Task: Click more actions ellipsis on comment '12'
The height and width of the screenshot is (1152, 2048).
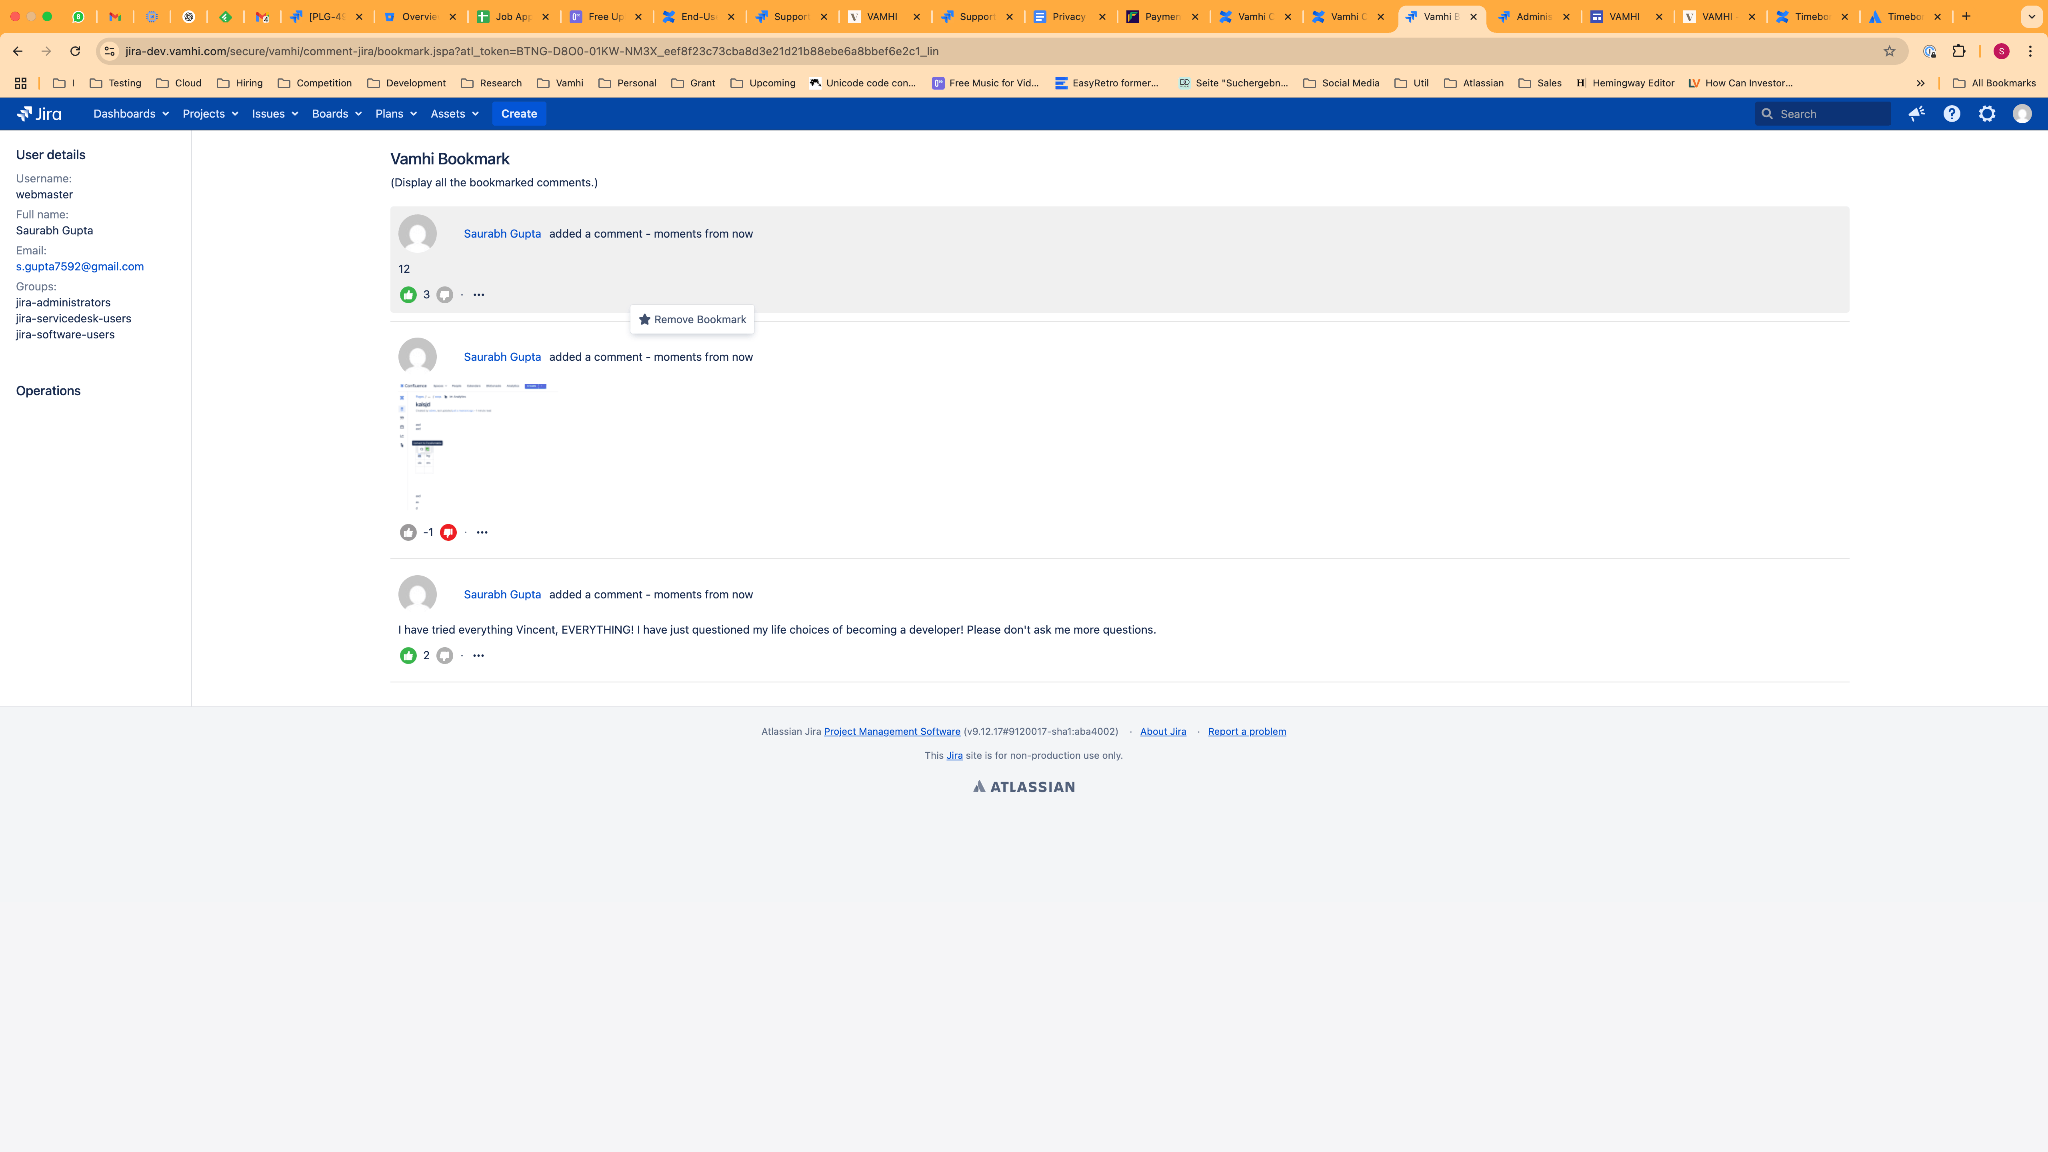Action: [479, 295]
